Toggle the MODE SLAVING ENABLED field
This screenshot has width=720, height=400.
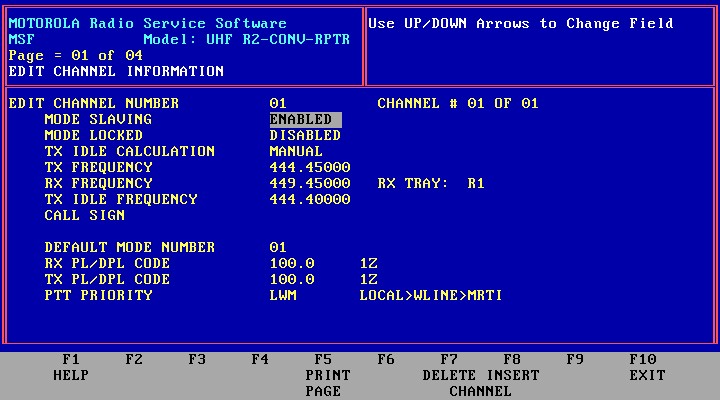(x=305, y=119)
